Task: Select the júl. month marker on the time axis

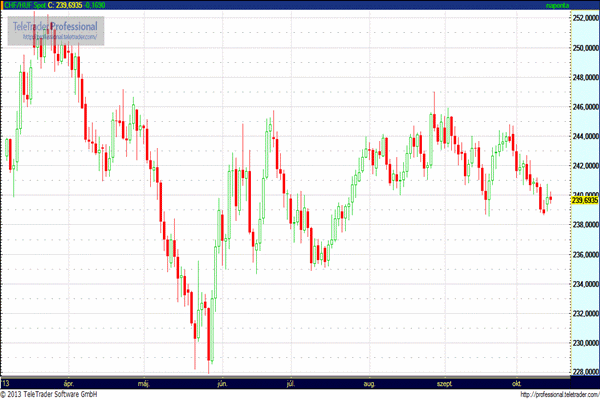Action: (x=293, y=383)
